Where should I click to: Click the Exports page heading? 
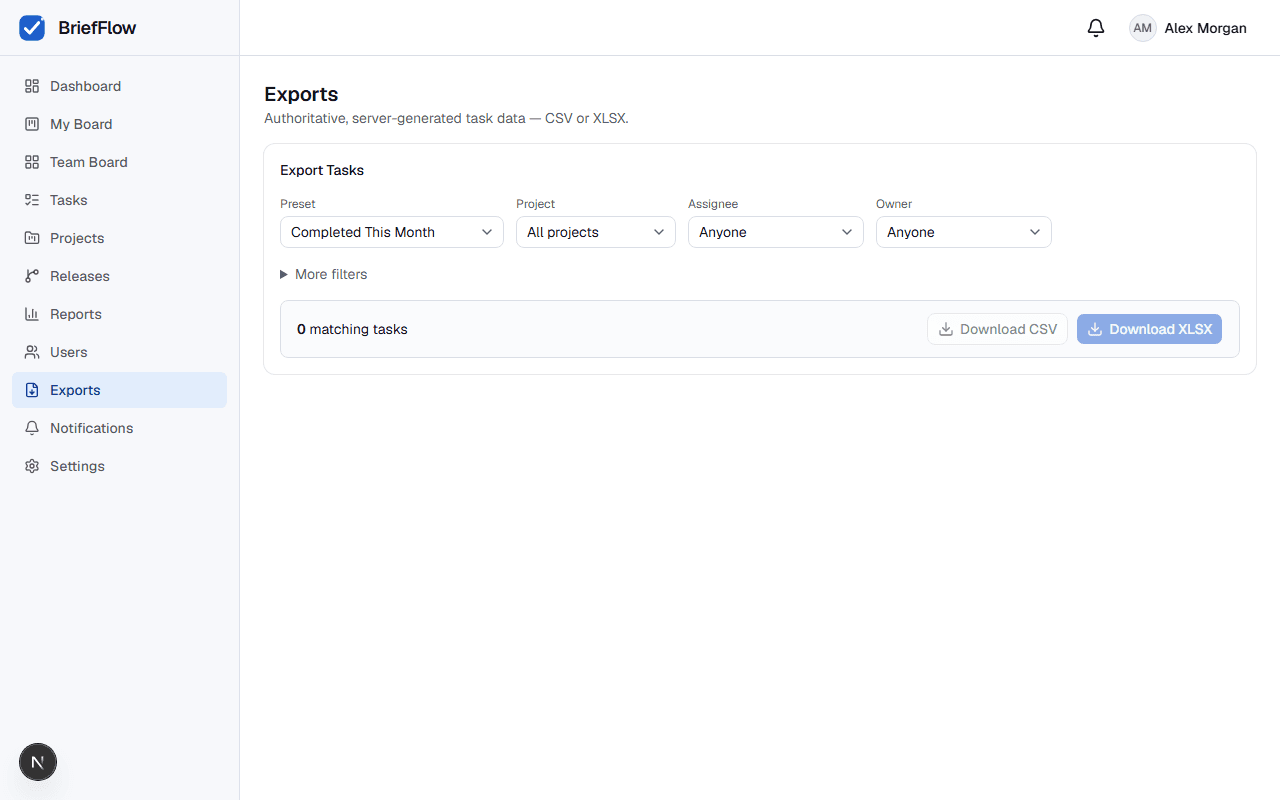pos(301,94)
